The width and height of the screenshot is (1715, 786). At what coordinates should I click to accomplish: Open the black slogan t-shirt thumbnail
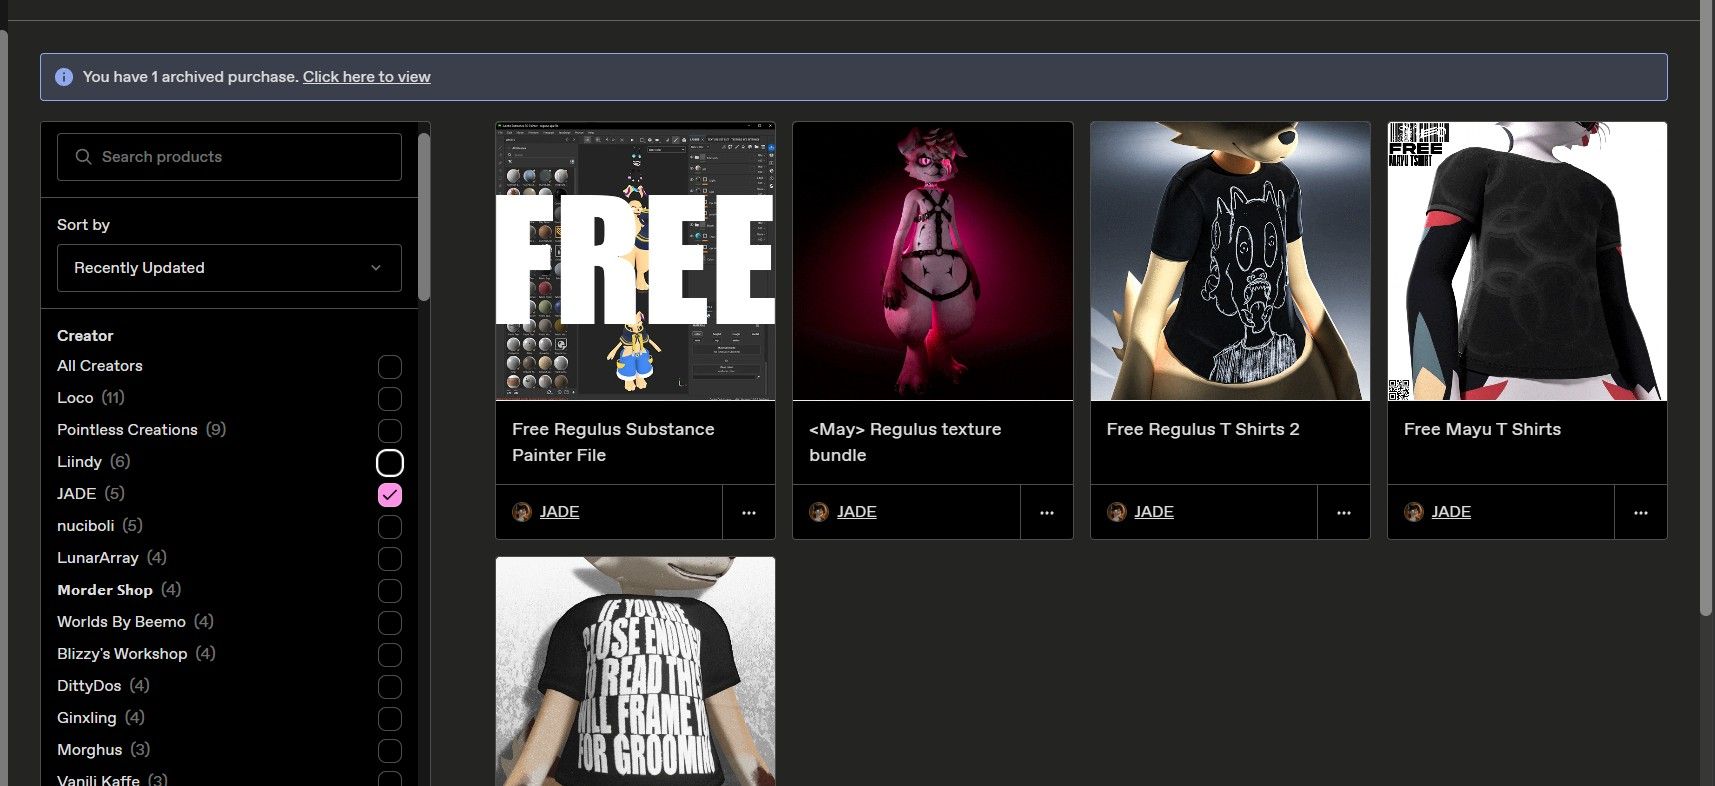[x=635, y=672]
